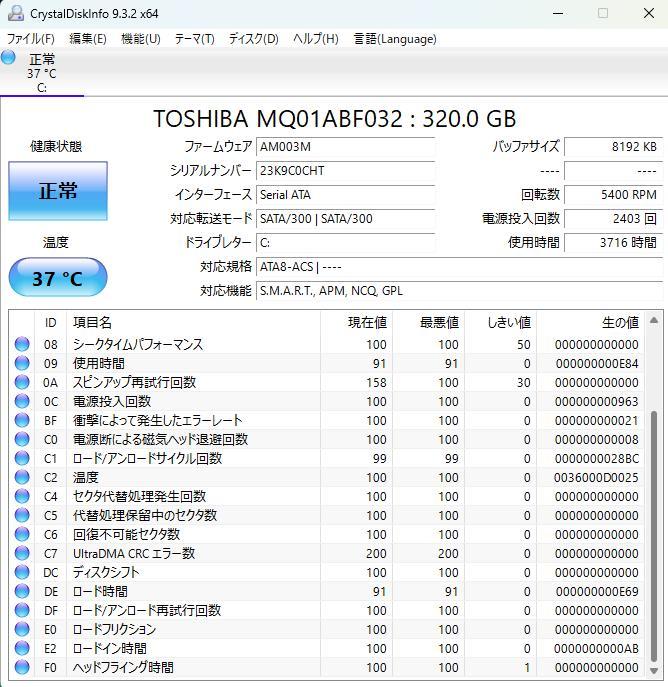This screenshot has width=668, height=687.
Task: Click the power on count value 2403 回
Action: (613, 219)
